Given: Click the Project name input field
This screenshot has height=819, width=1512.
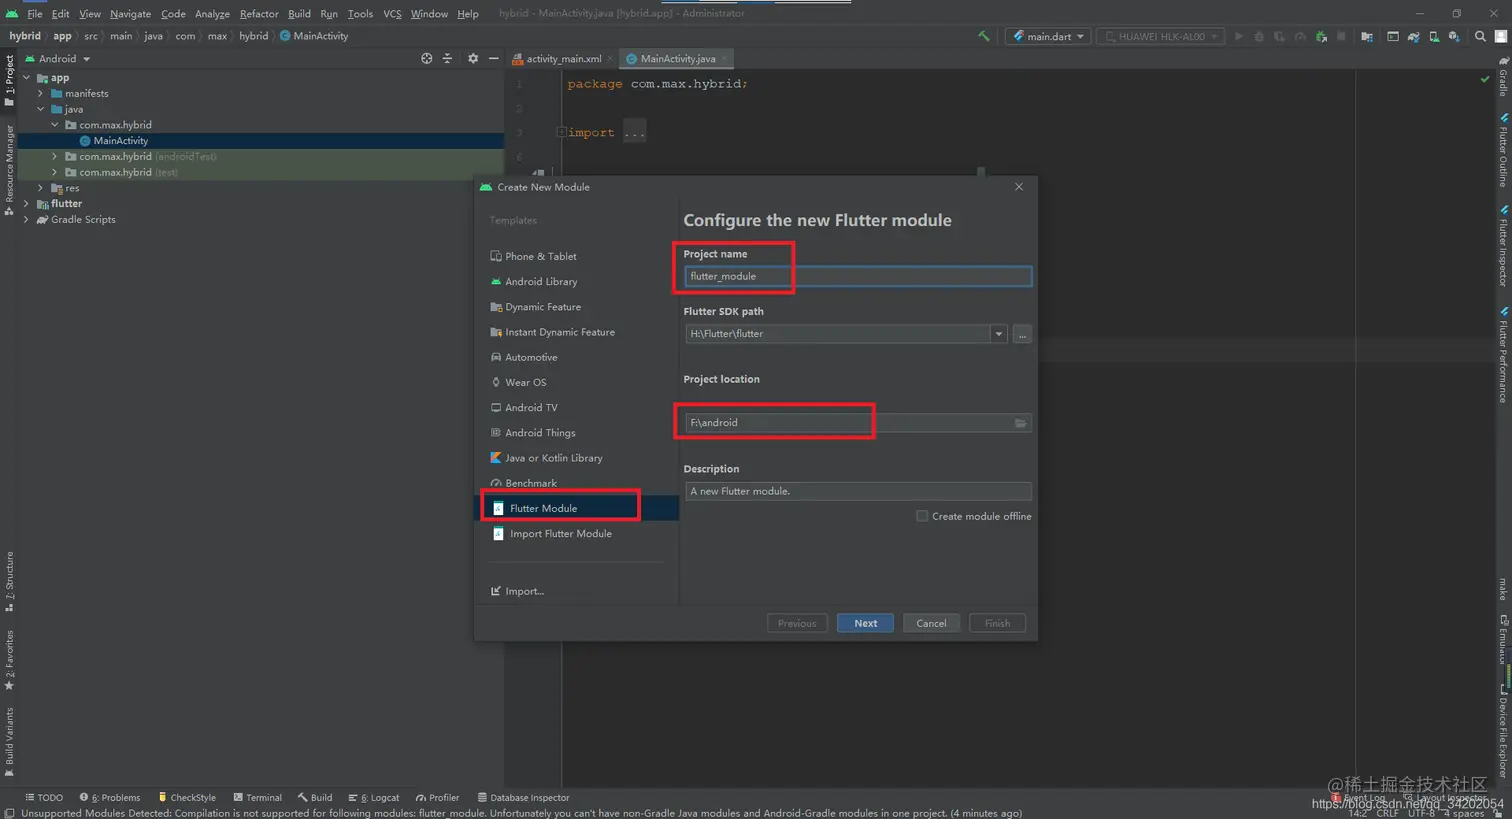Looking at the screenshot, I should 858,276.
